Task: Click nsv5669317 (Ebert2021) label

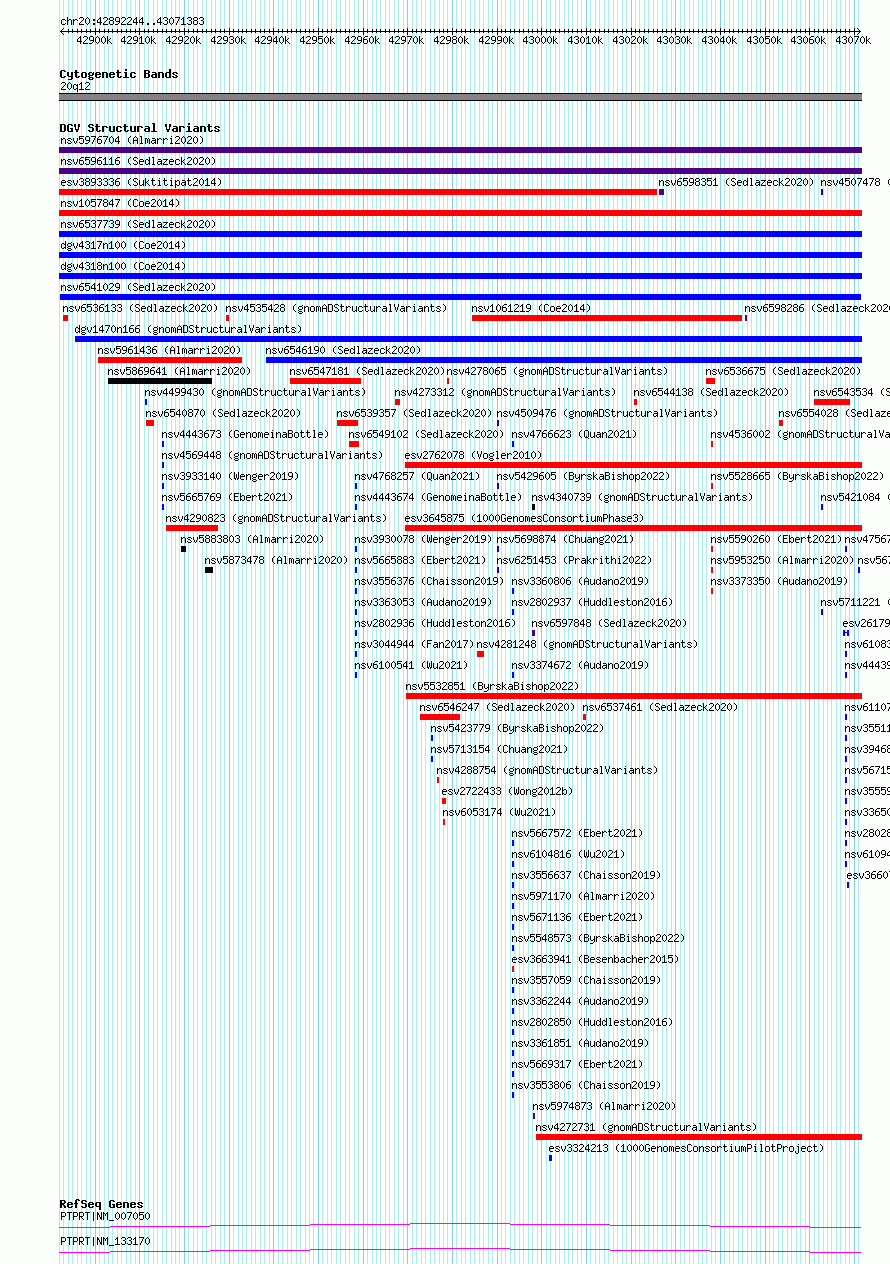Action: 577,1064
